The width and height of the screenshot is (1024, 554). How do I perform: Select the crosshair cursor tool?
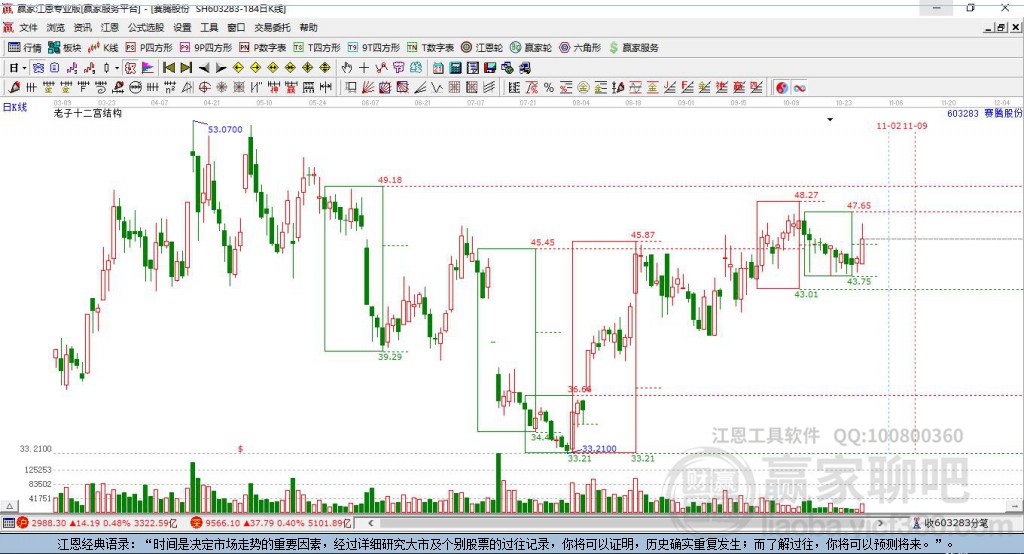(x=364, y=68)
